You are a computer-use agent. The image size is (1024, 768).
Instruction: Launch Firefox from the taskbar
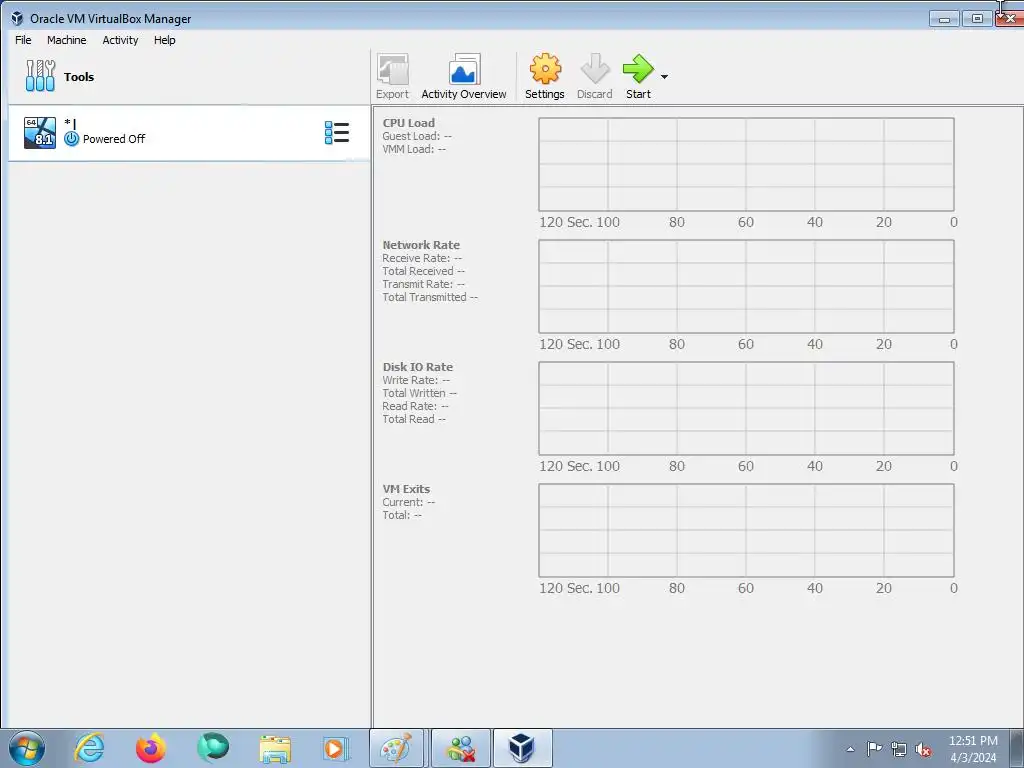click(x=151, y=748)
